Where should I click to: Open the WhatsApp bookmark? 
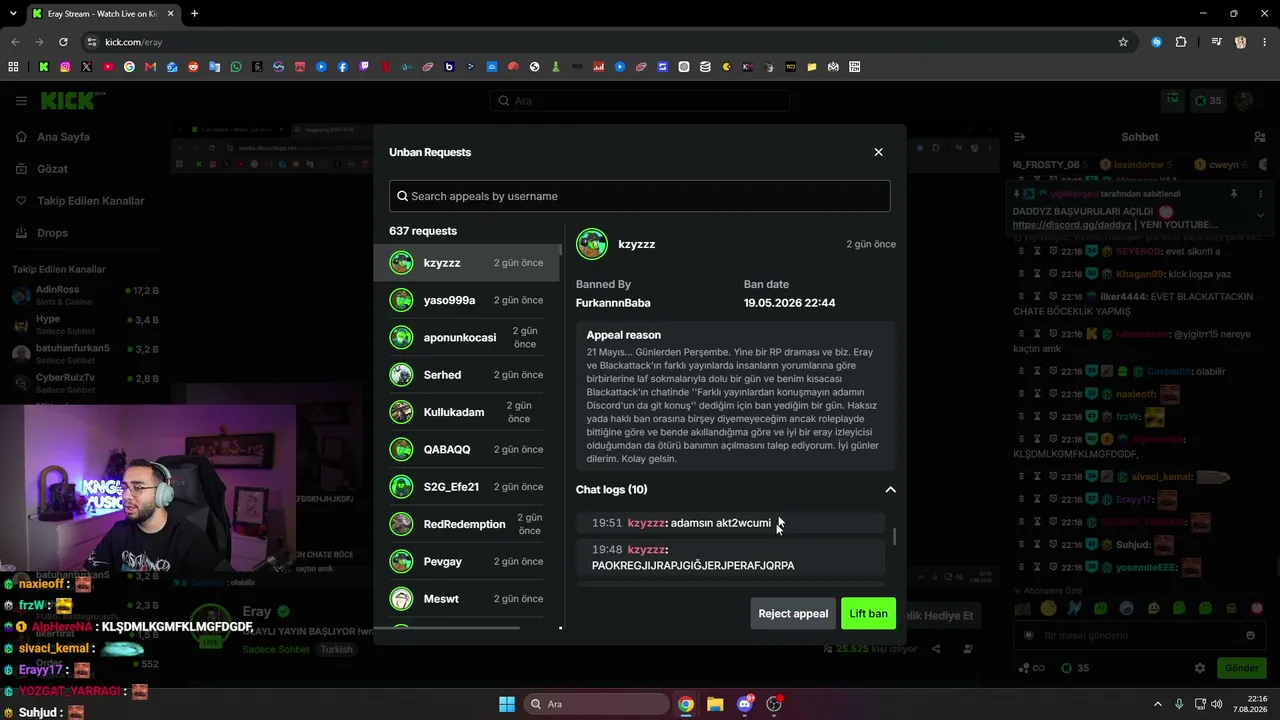click(x=236, y=67)
